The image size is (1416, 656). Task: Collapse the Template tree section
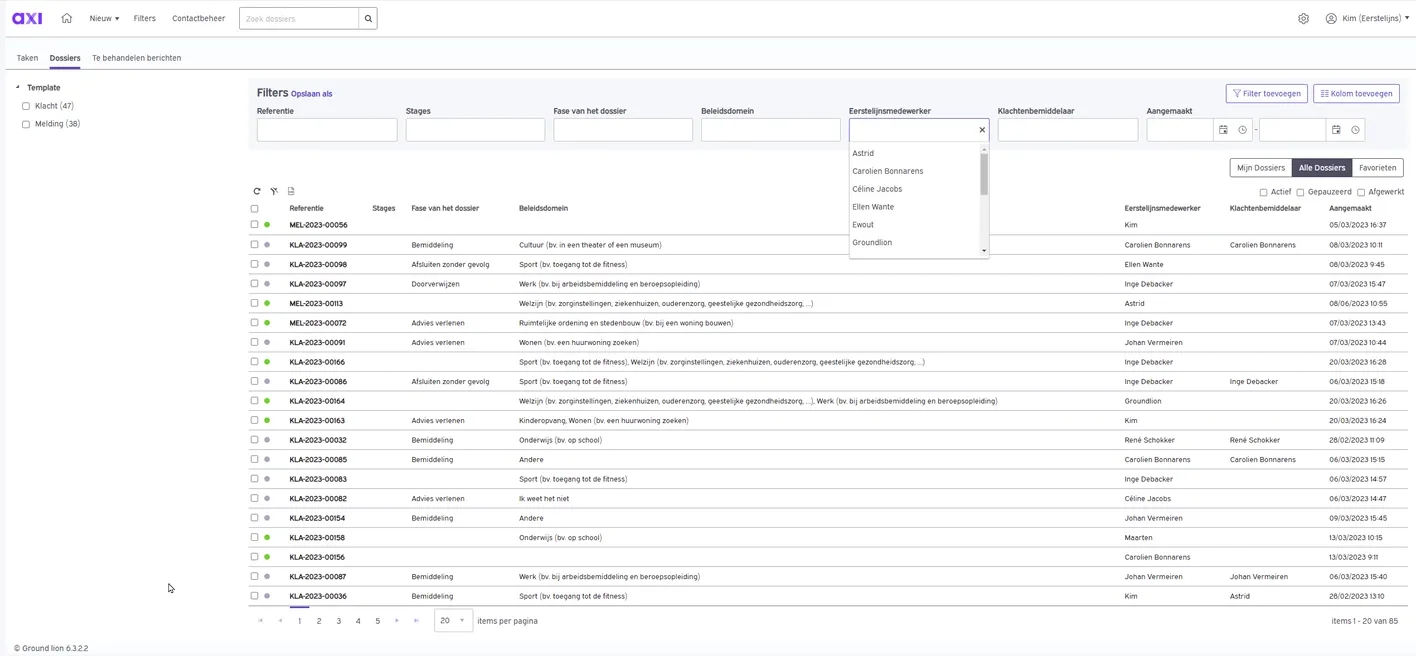tap(18, 88)
